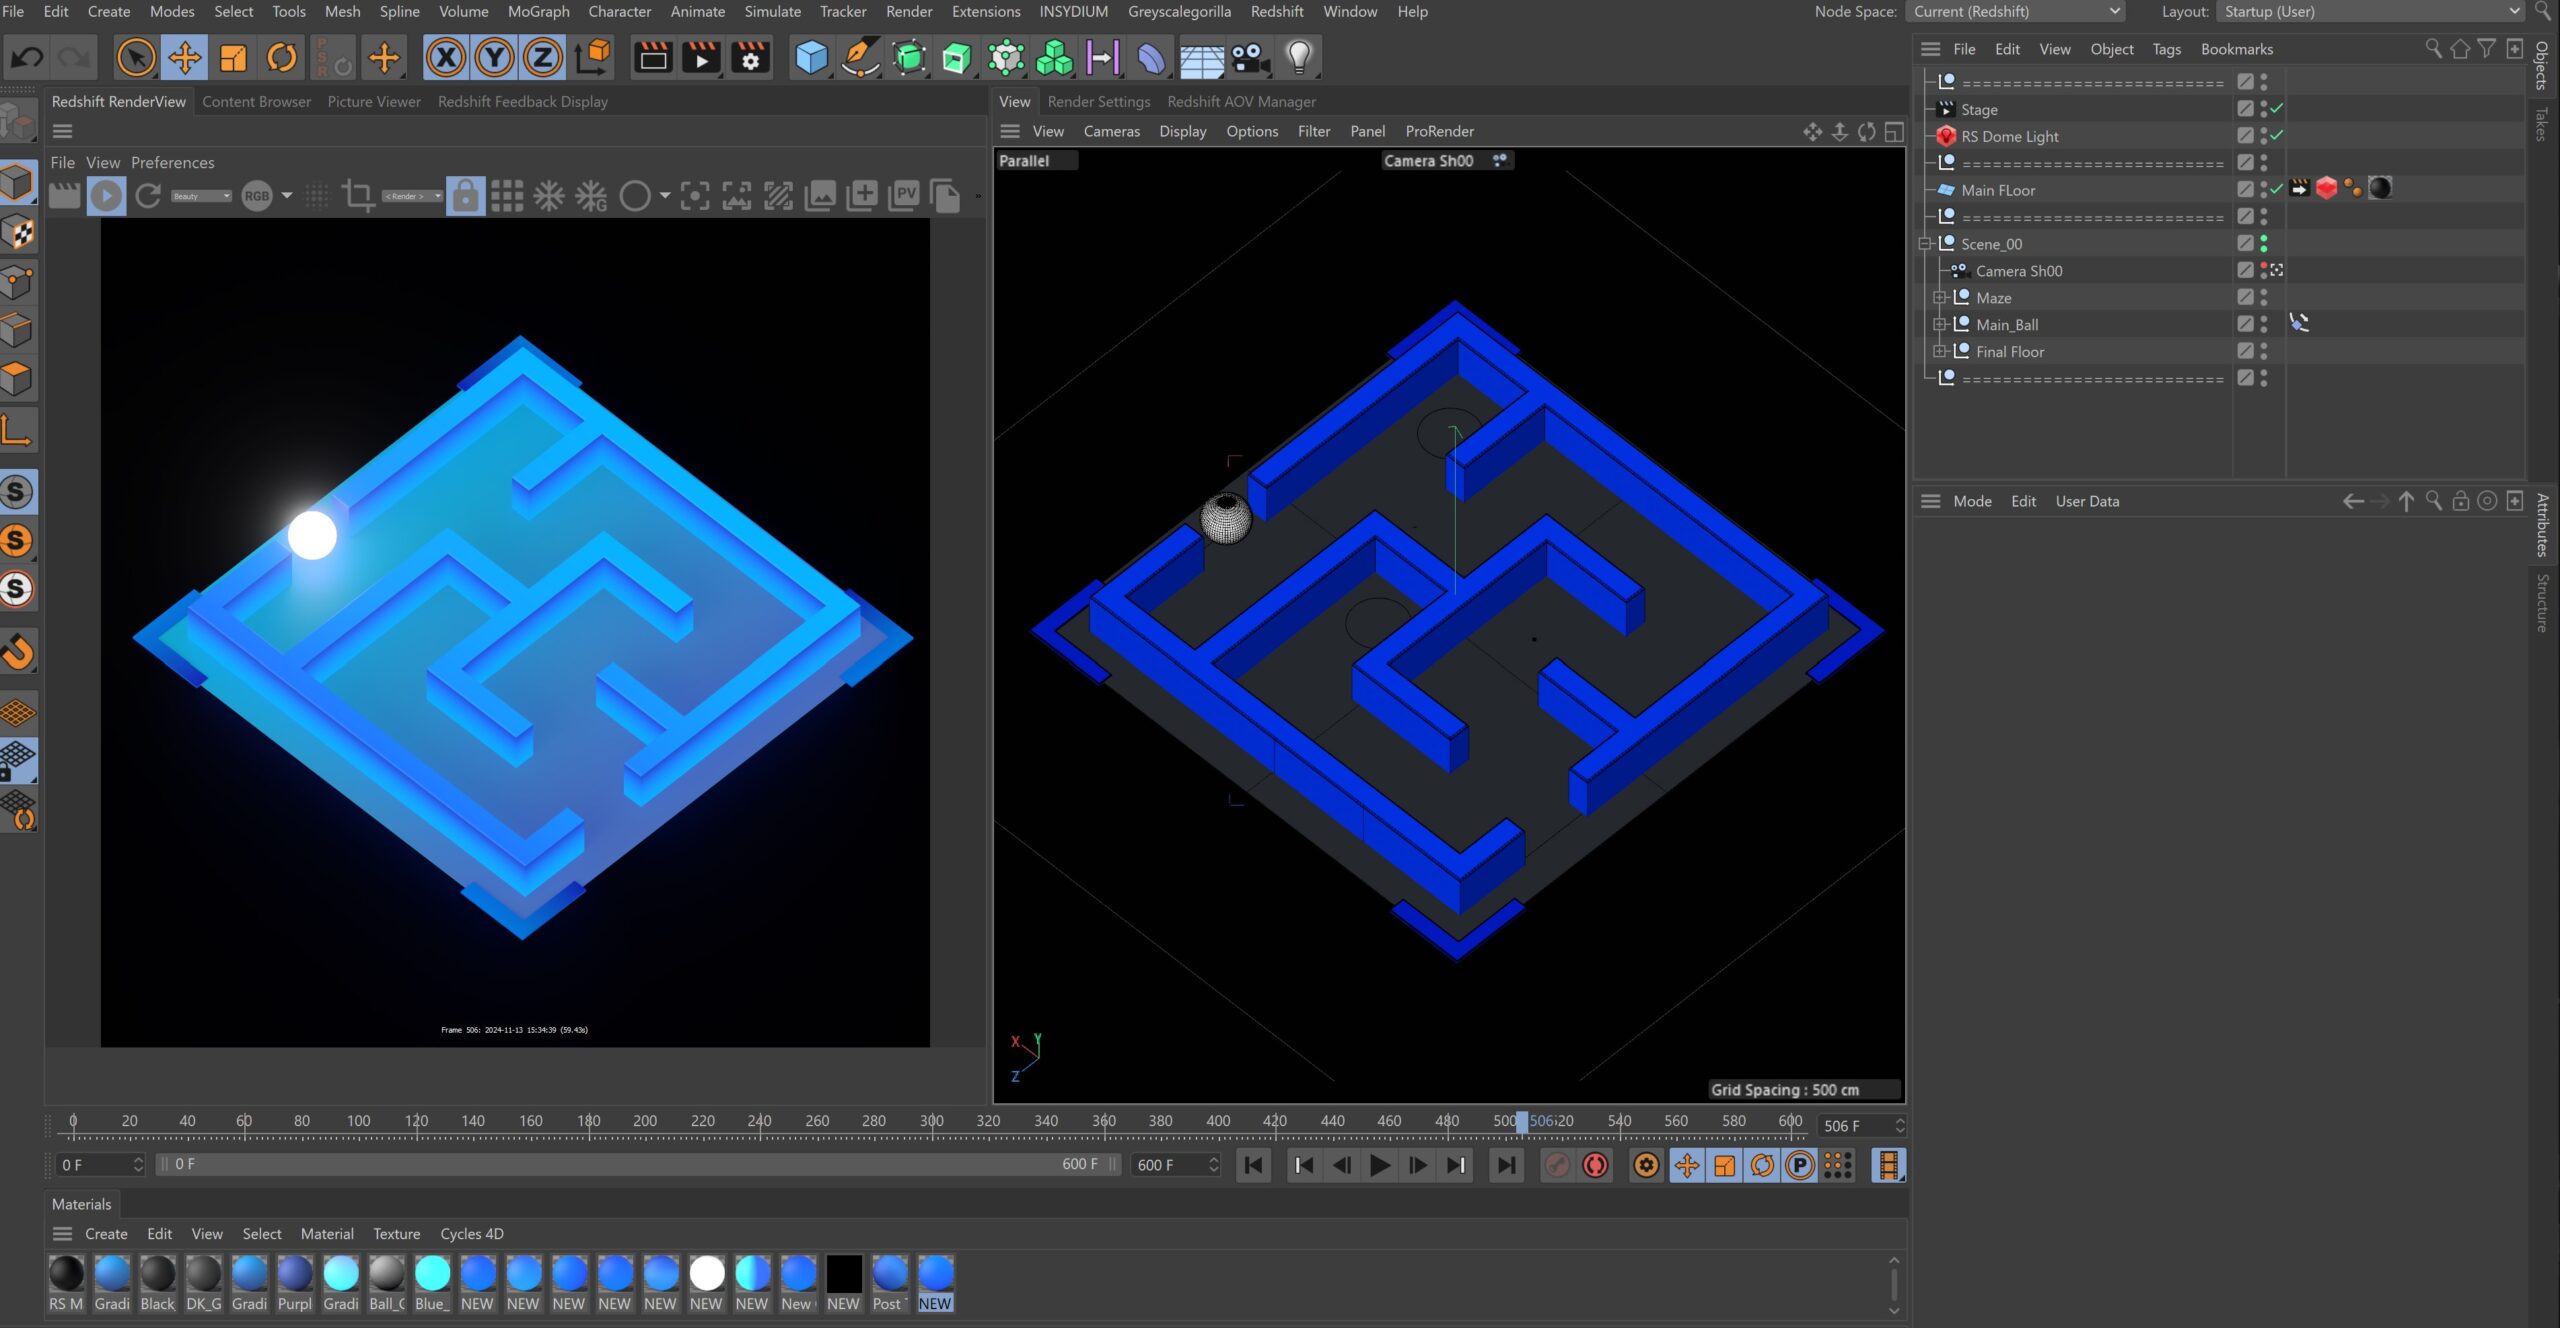Expand the Maze object tree

1939,298
